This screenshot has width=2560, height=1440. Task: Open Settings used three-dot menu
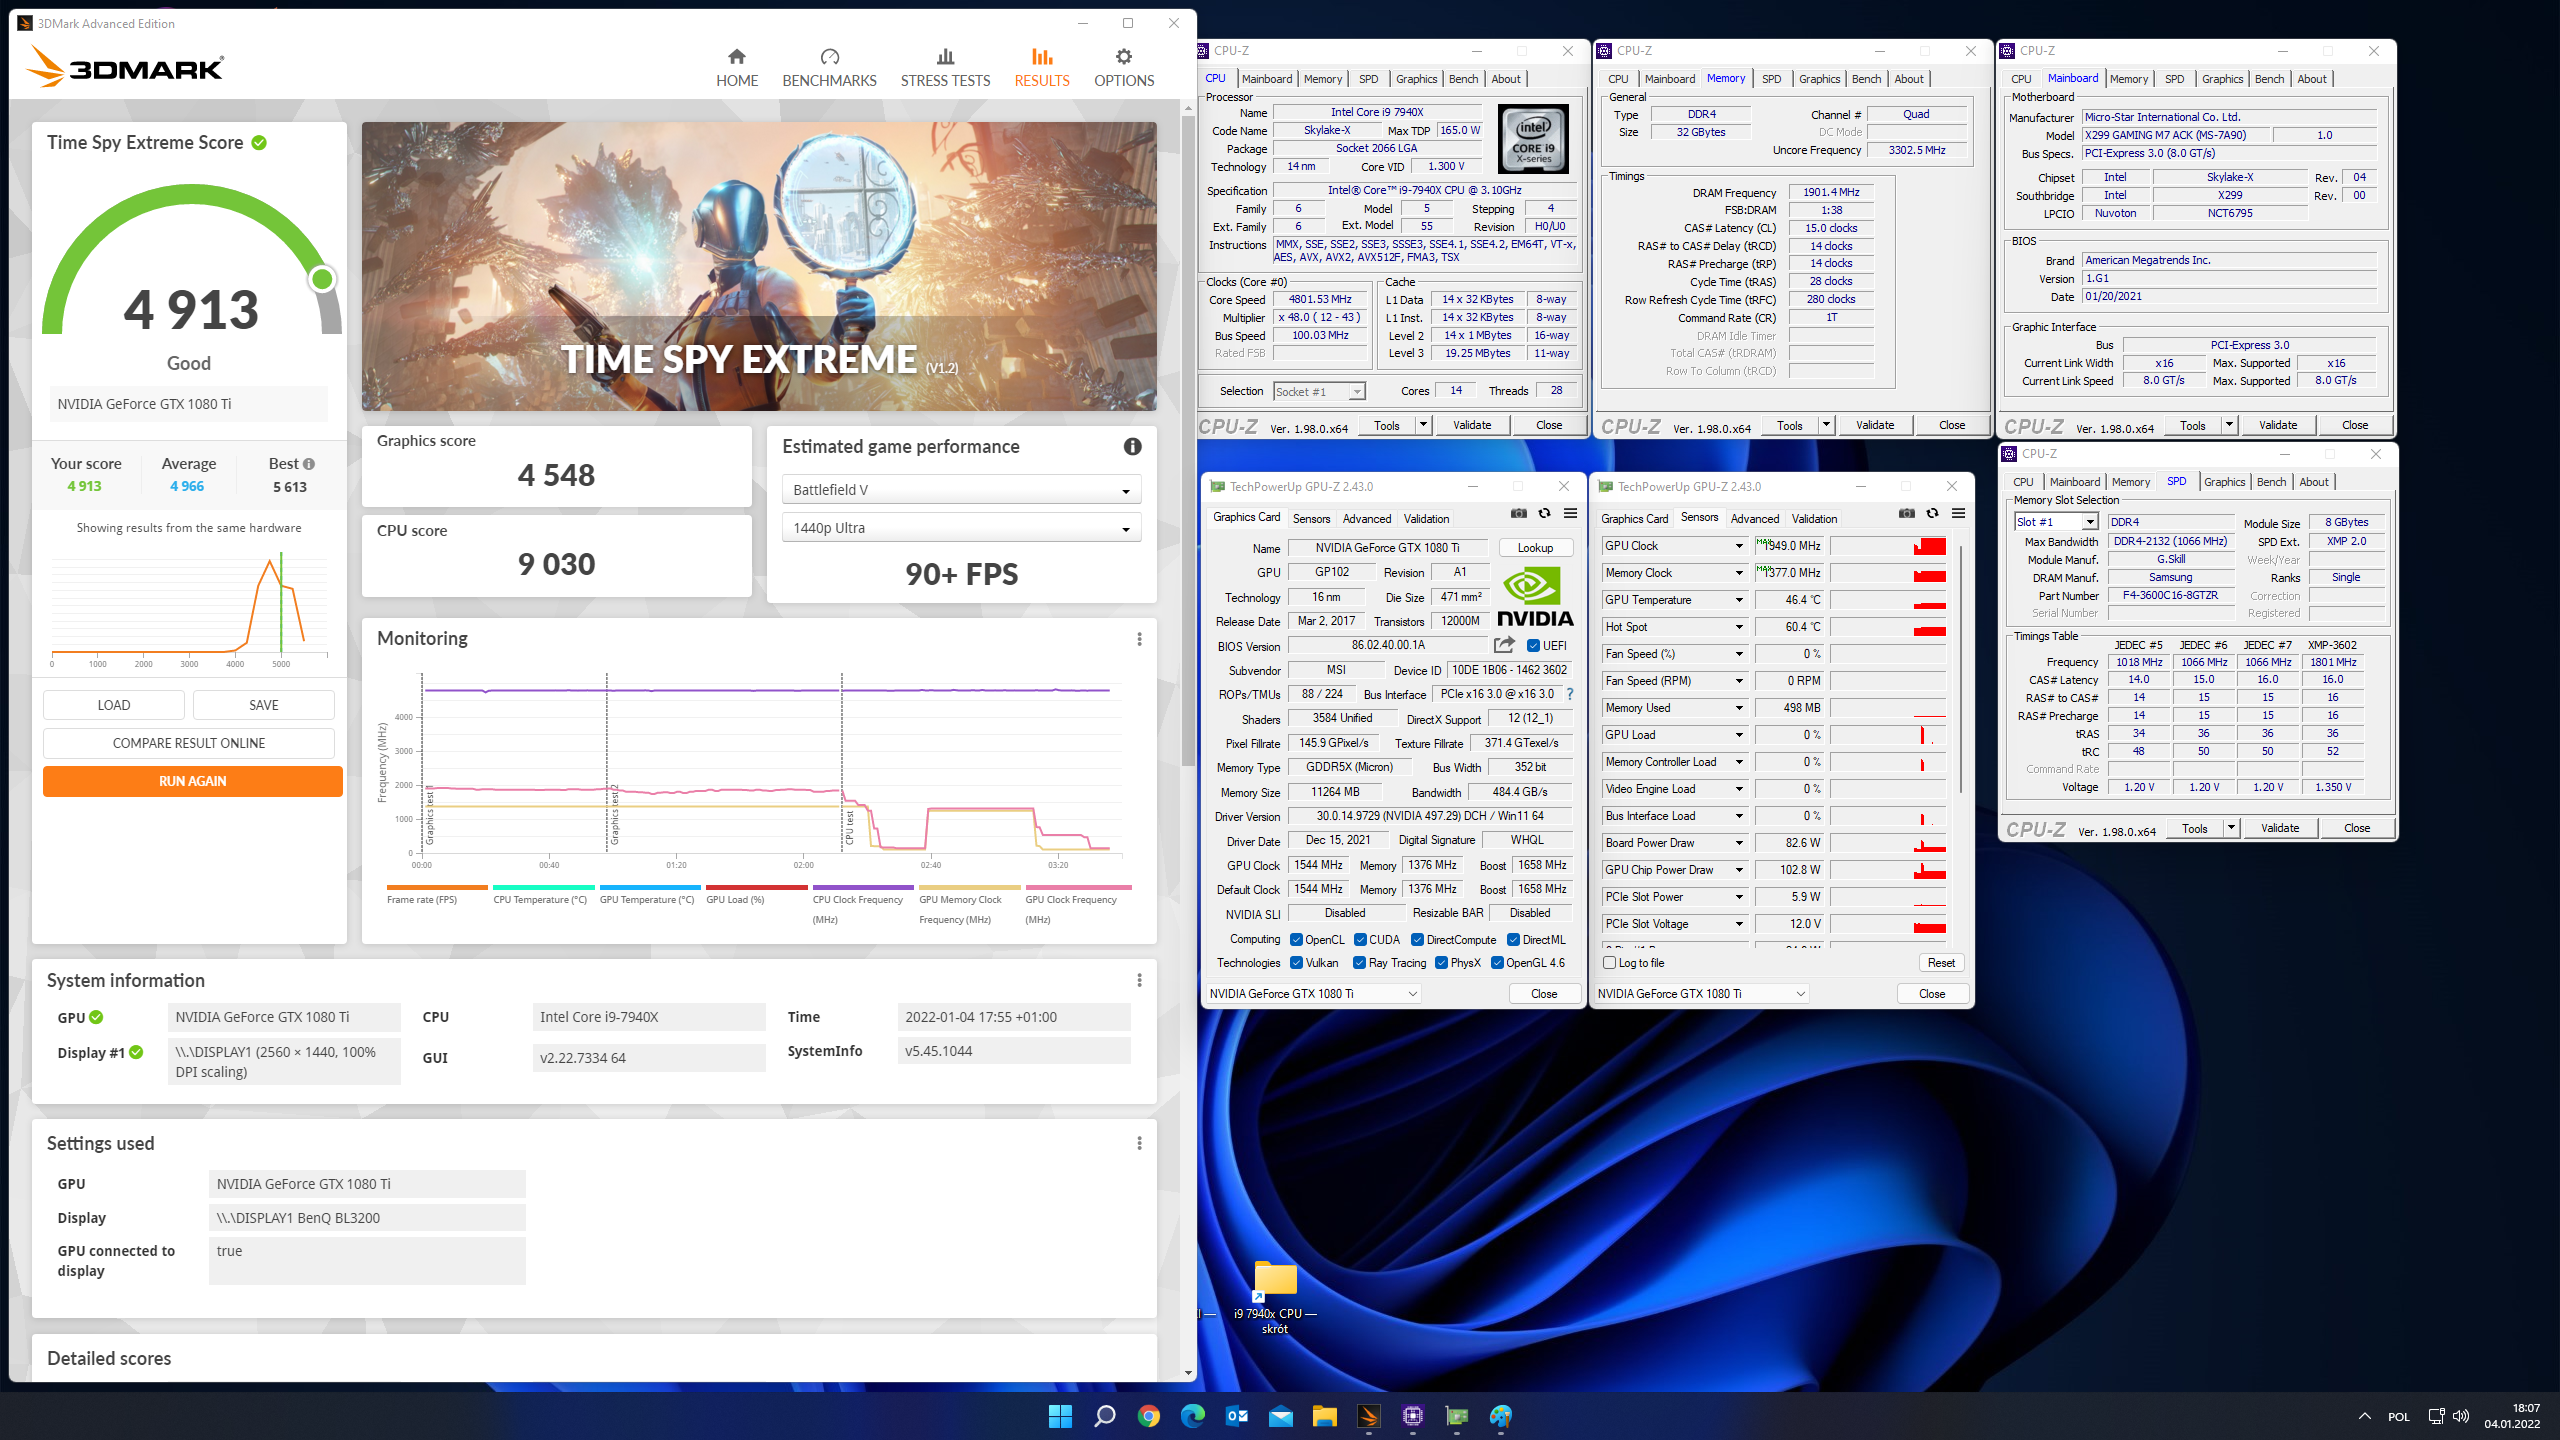tap(1139, 1143)
